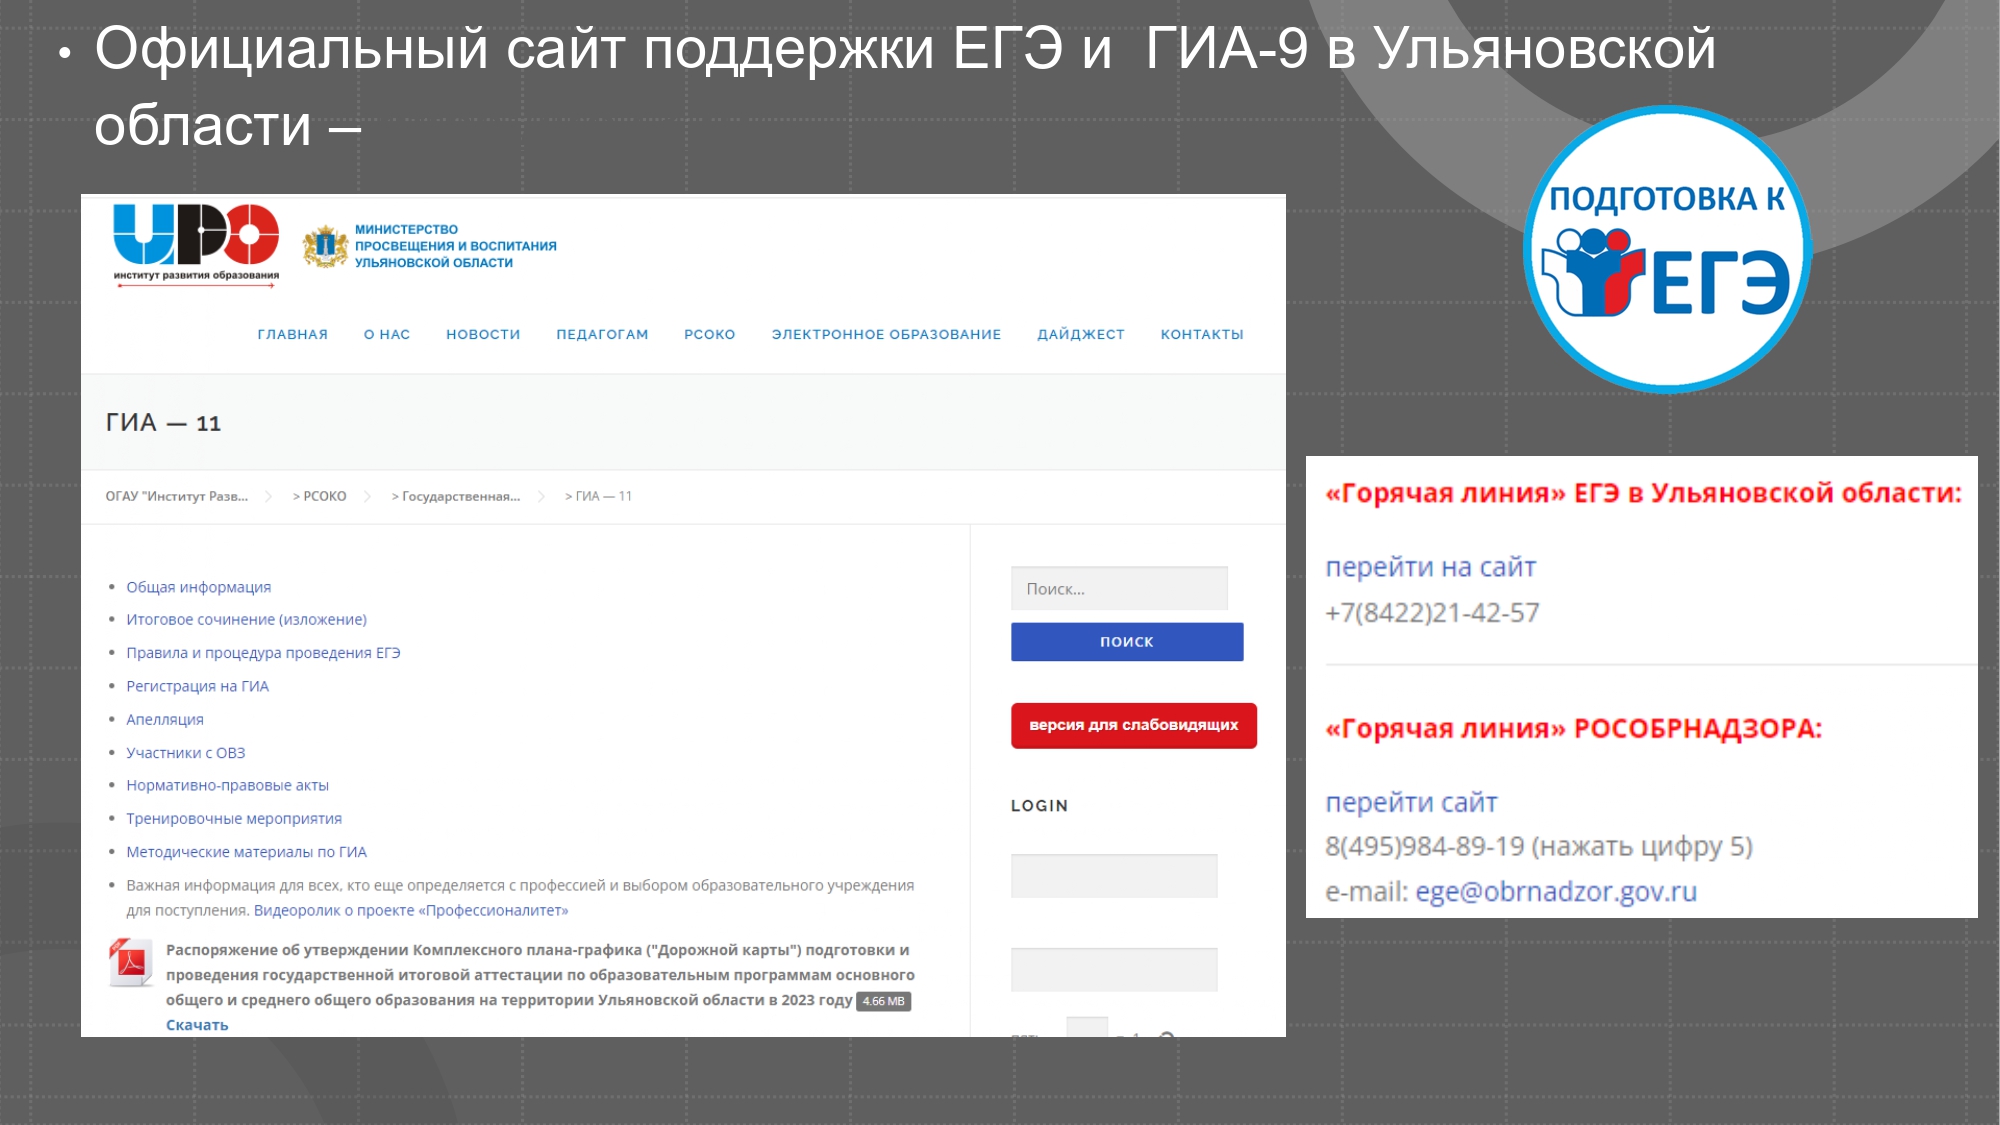Click the second LOGIN input field
Viewport: 2000px width, 1125px height.
1114,970
